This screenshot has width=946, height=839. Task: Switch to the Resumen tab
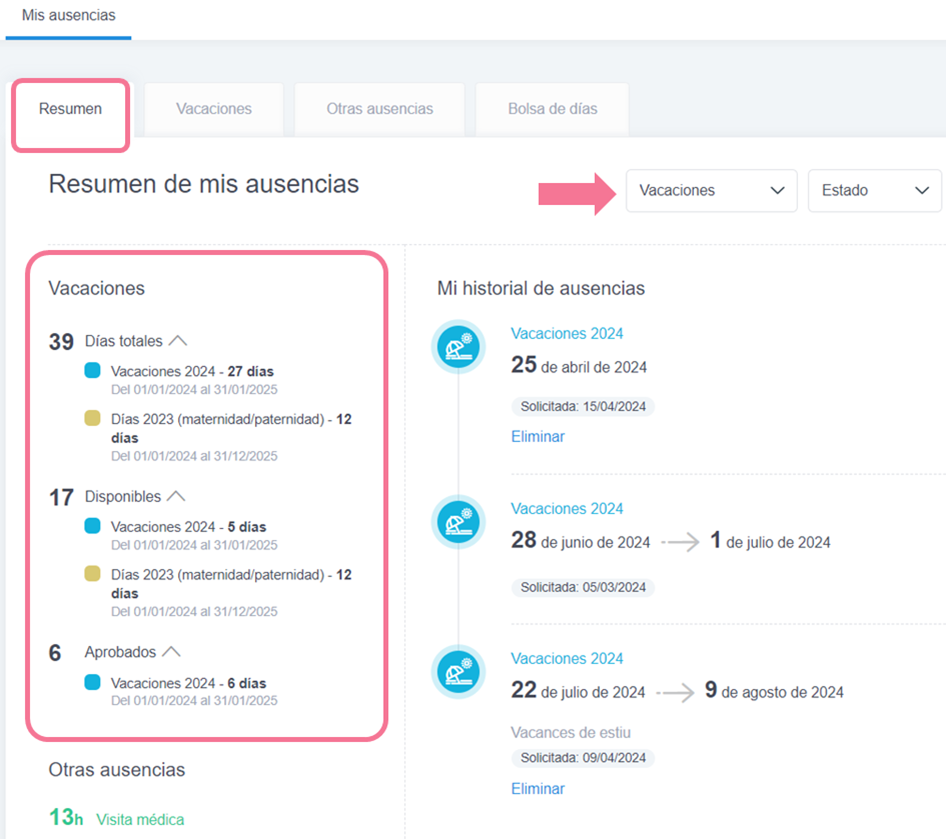coord(70,109)
